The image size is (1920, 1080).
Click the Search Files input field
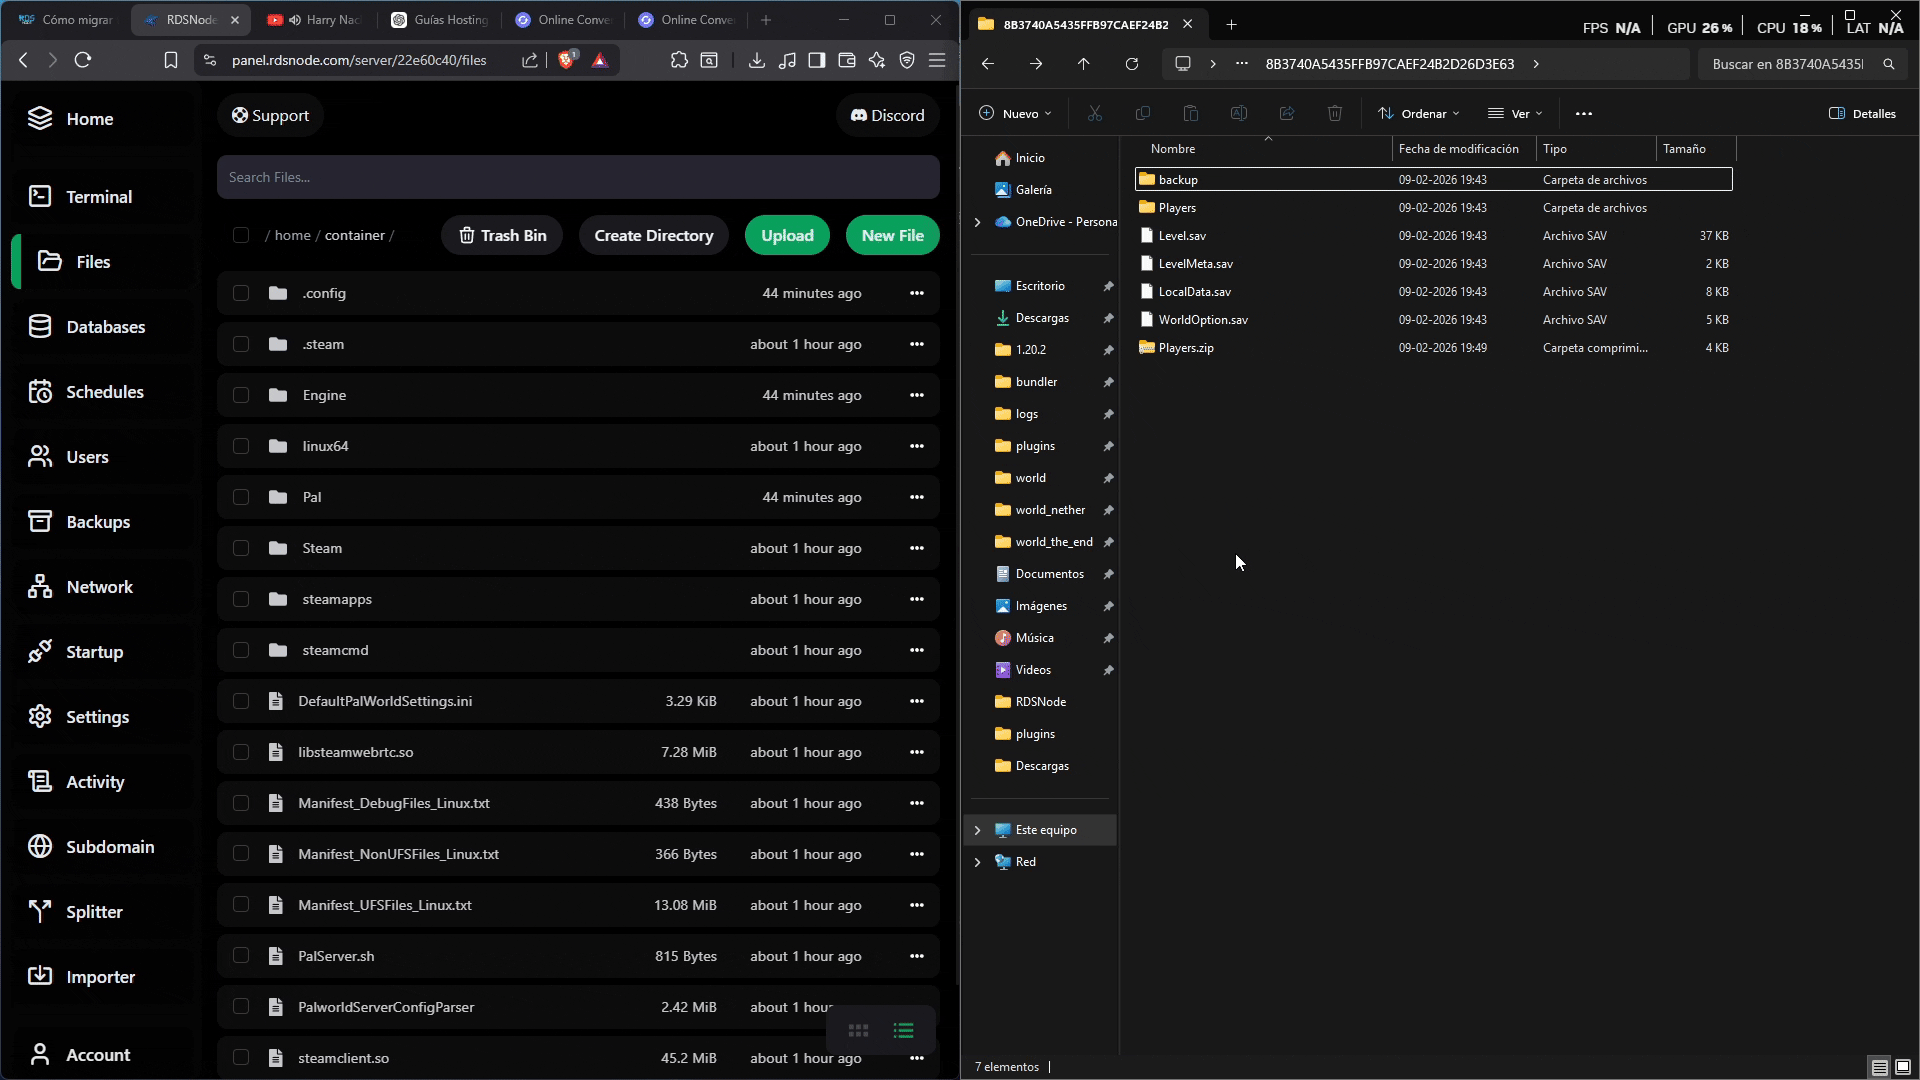point(578,177)
